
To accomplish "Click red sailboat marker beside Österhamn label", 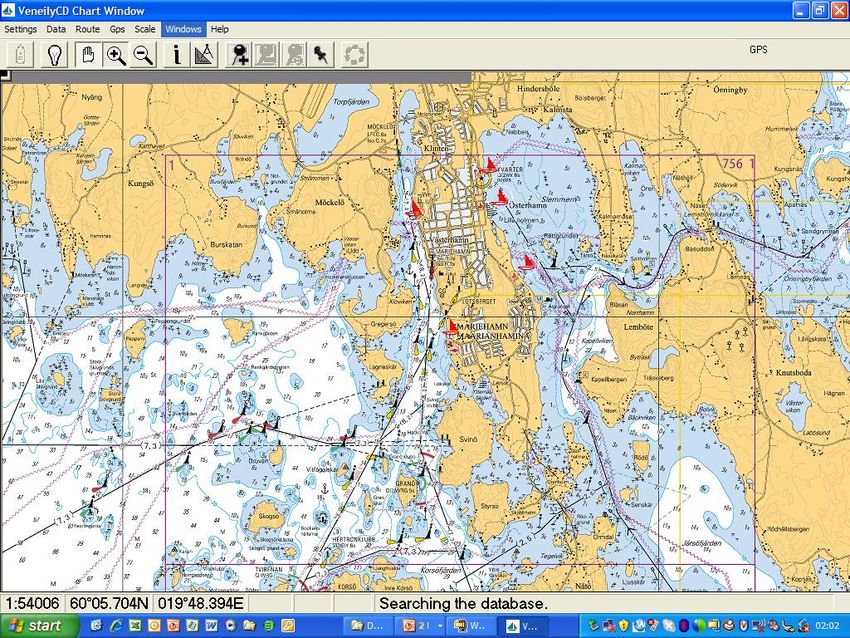I will click(x=501, y=196).
